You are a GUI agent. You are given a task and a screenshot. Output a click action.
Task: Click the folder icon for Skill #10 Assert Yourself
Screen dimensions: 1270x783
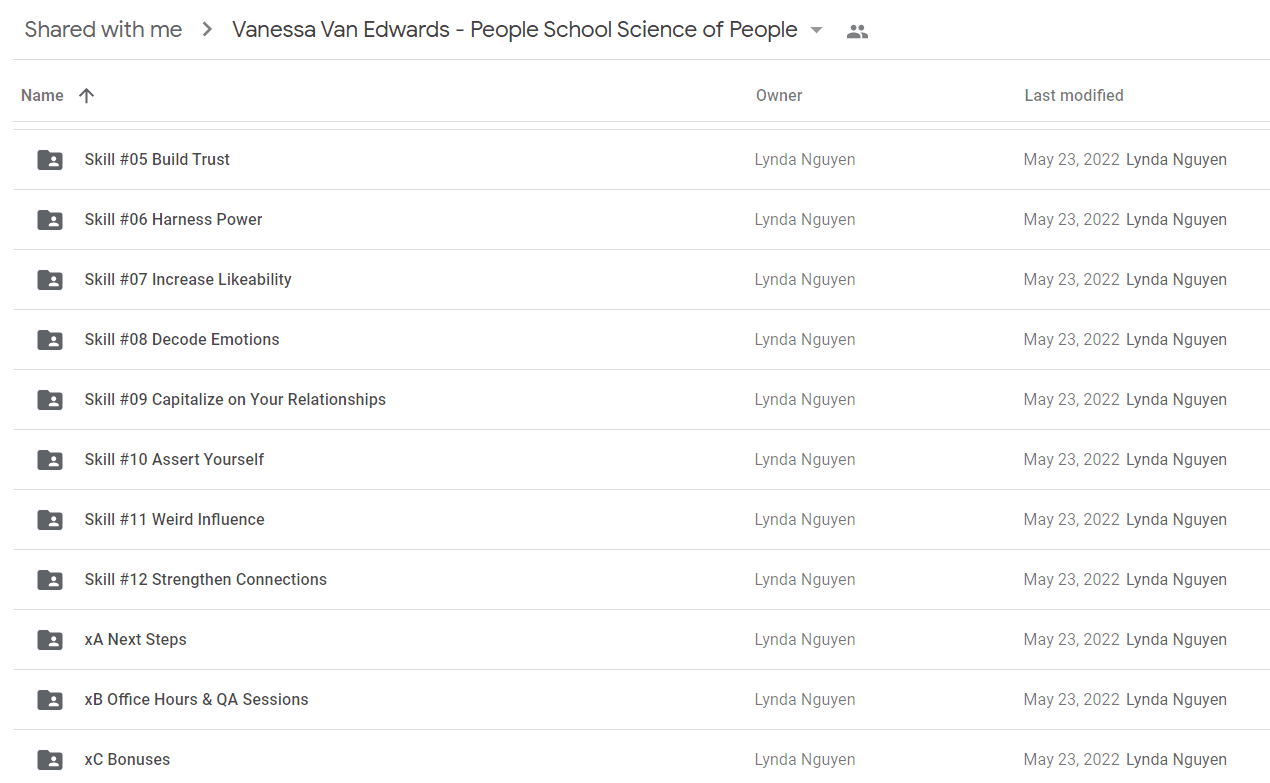coord(50,460)
